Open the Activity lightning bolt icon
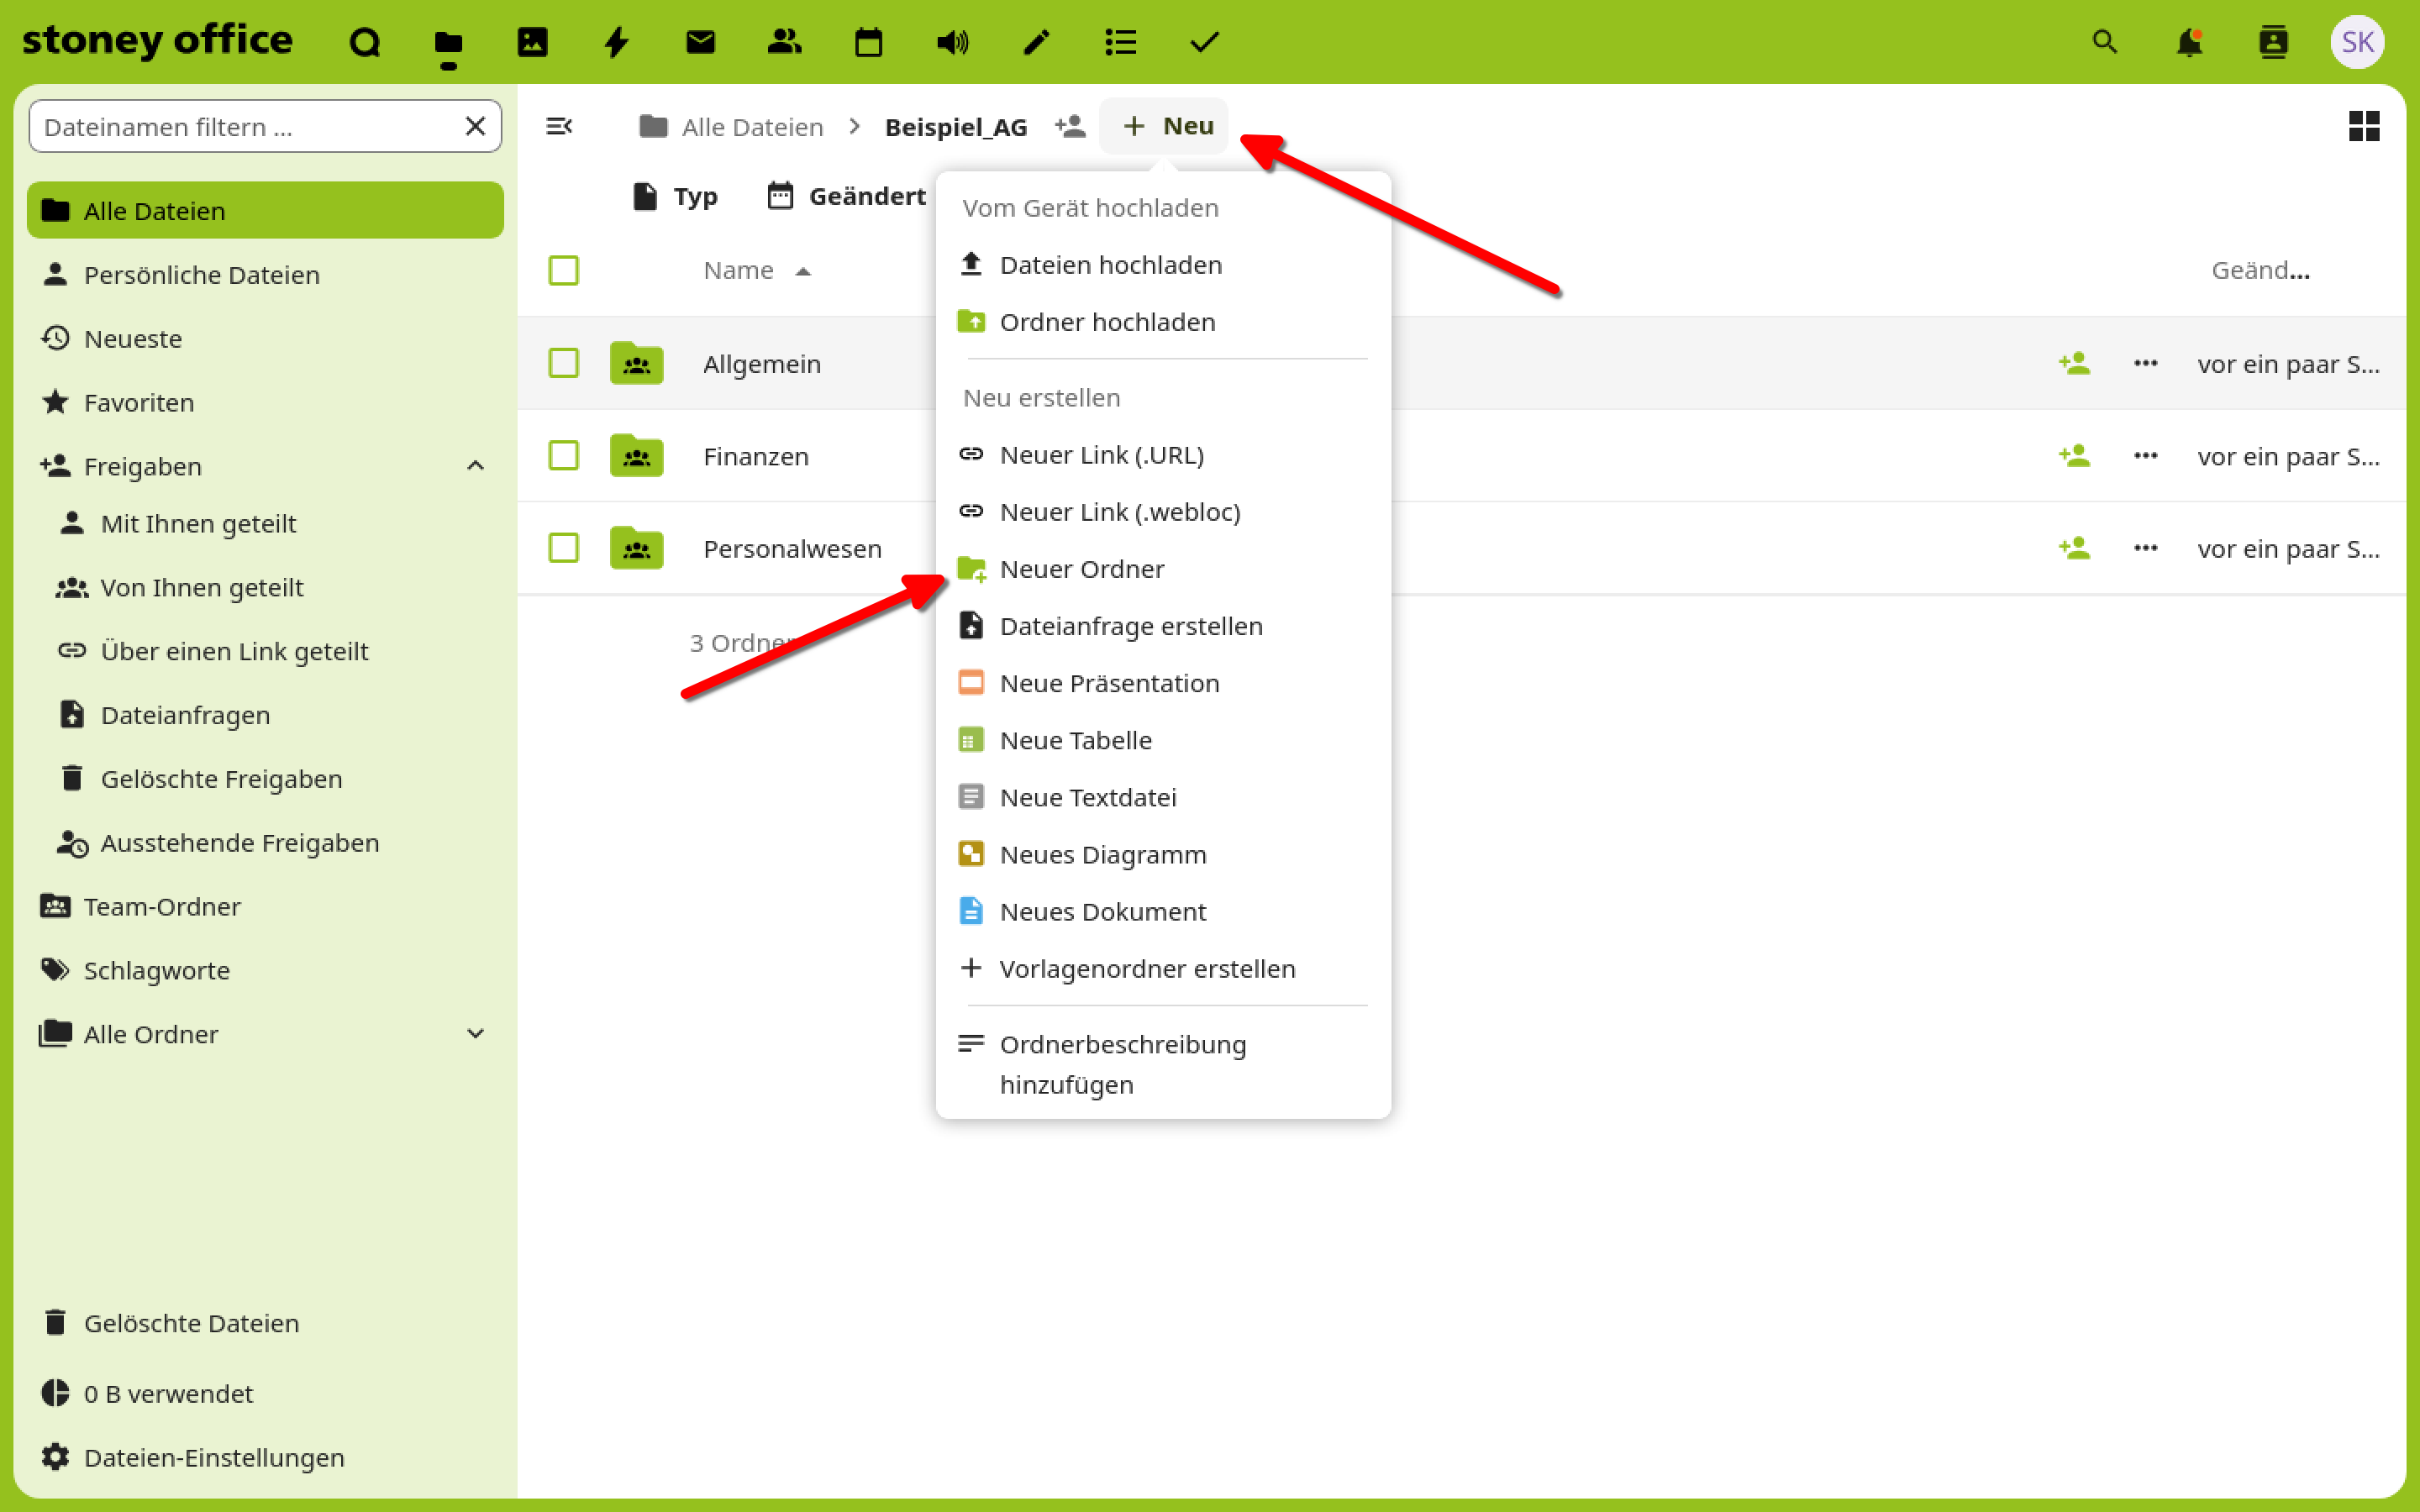Viewport: 2420px width, 1512px height. point(616,42)
